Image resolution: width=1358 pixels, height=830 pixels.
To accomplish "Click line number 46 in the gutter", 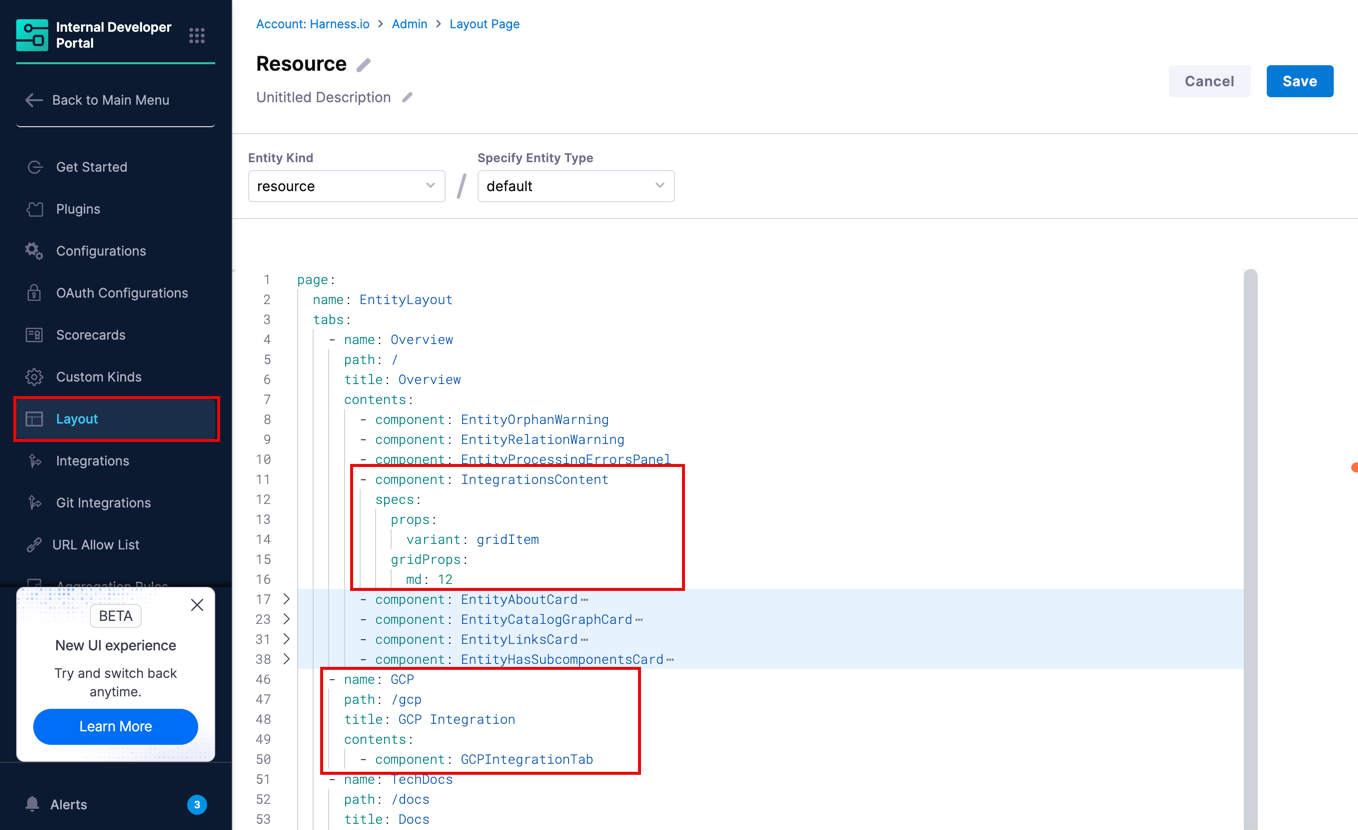I will [263, 680].
